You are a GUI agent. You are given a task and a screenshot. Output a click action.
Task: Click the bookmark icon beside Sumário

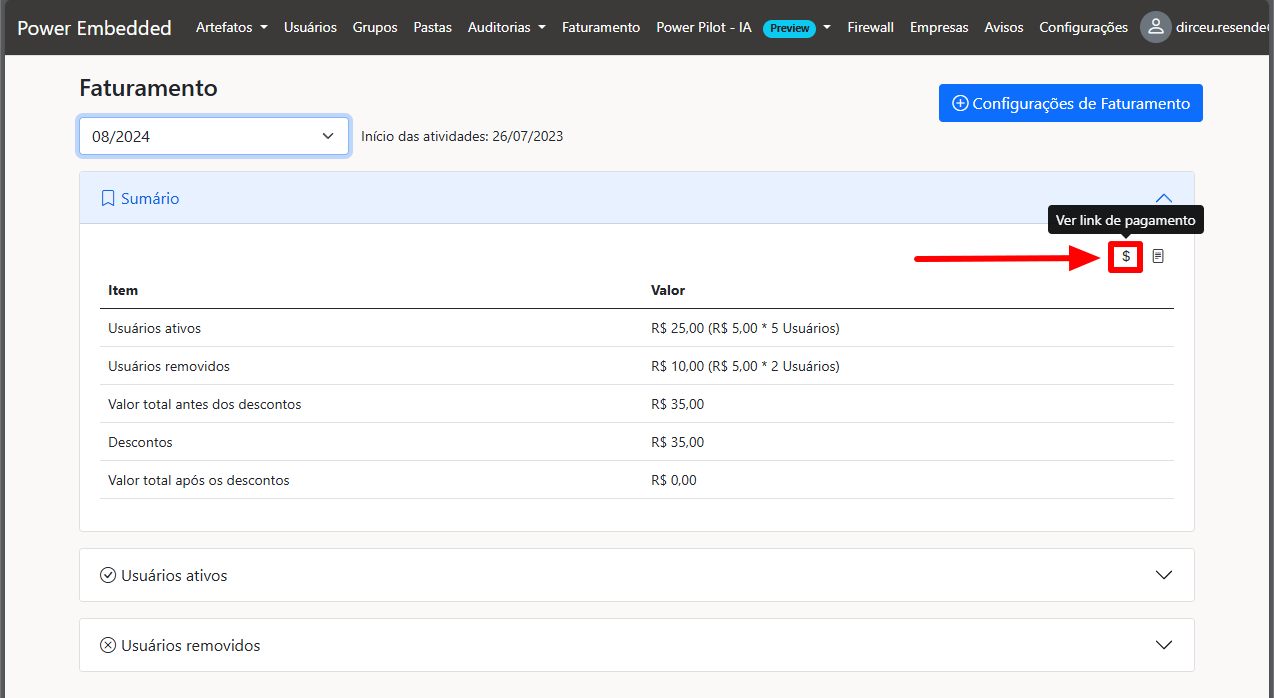[108, 199]
